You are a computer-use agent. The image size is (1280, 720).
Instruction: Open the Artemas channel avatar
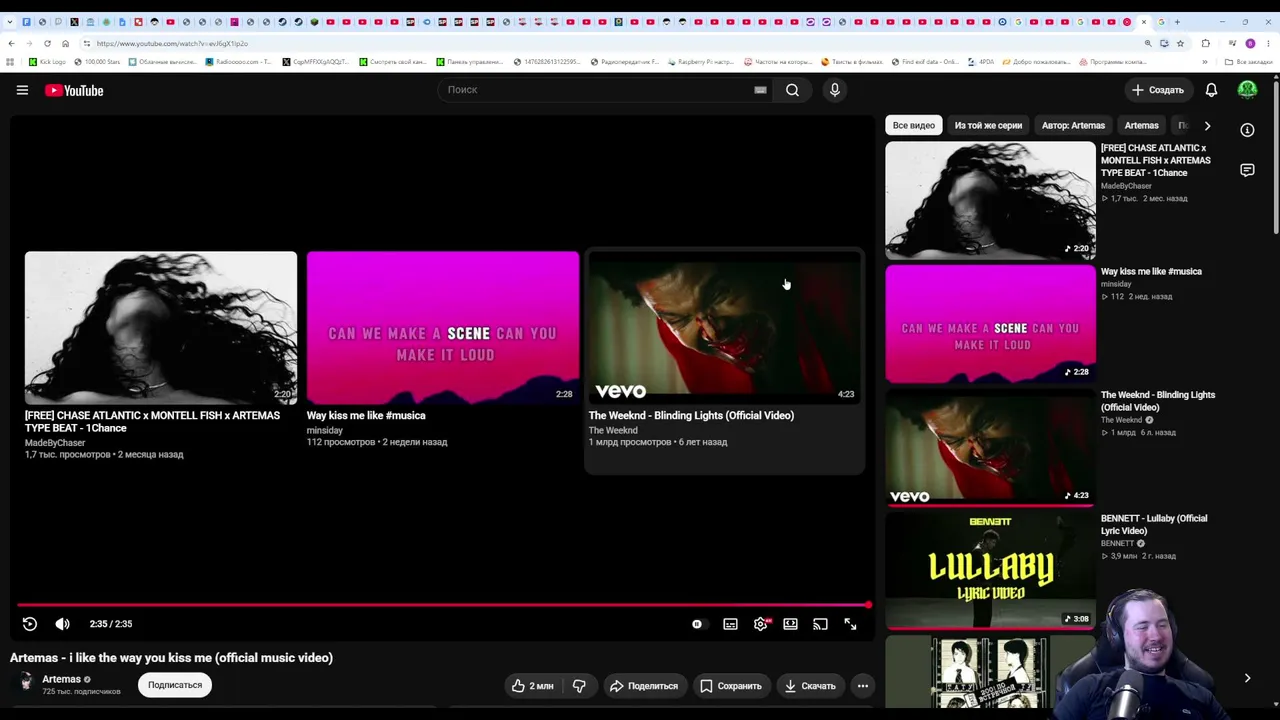[x=26, y=684]
